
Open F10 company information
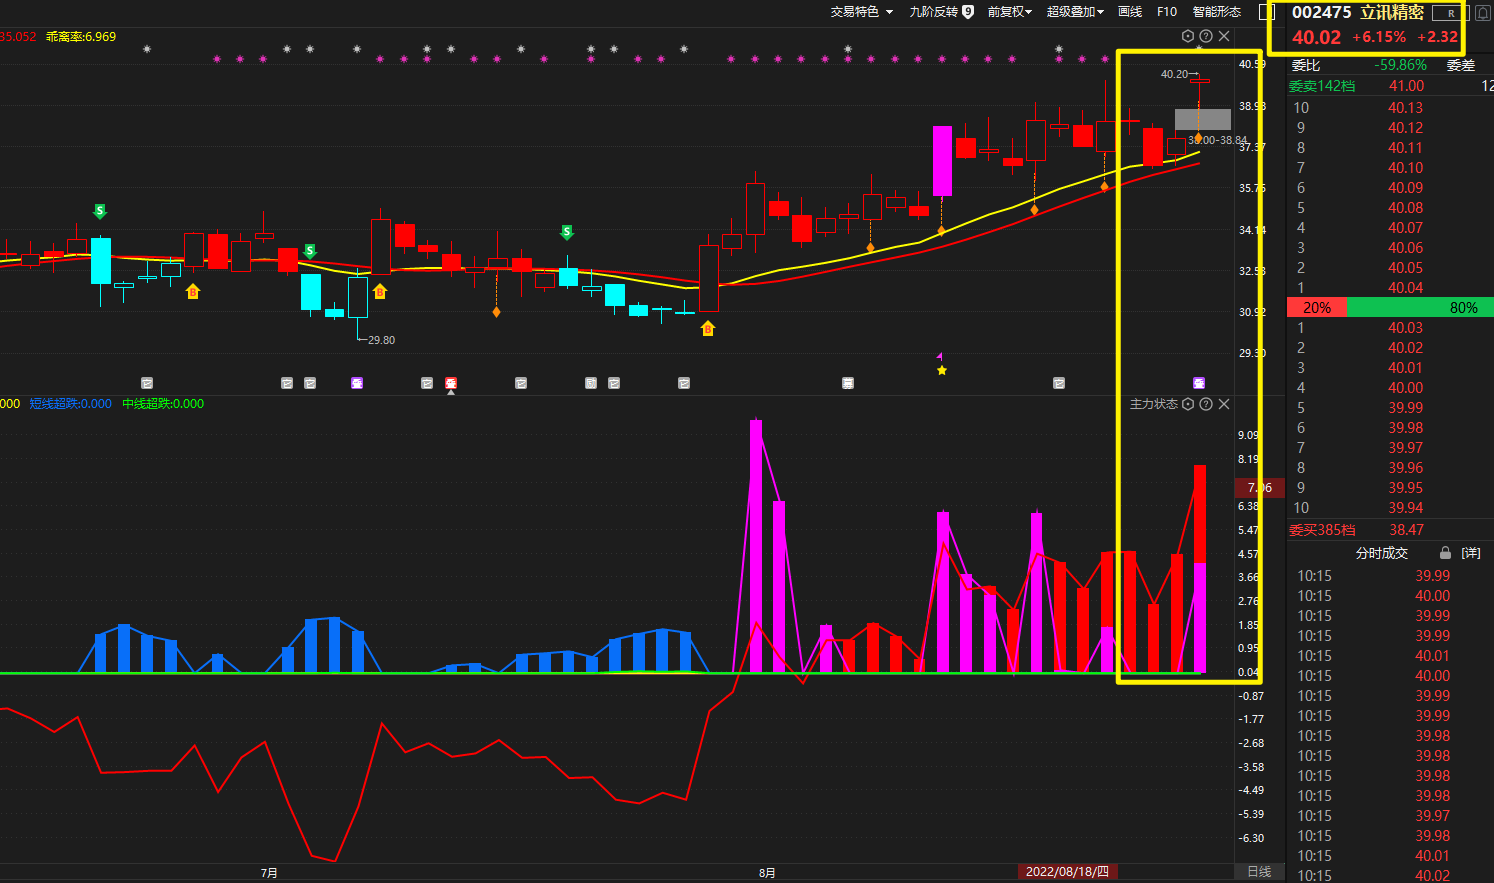[1167, 12]
